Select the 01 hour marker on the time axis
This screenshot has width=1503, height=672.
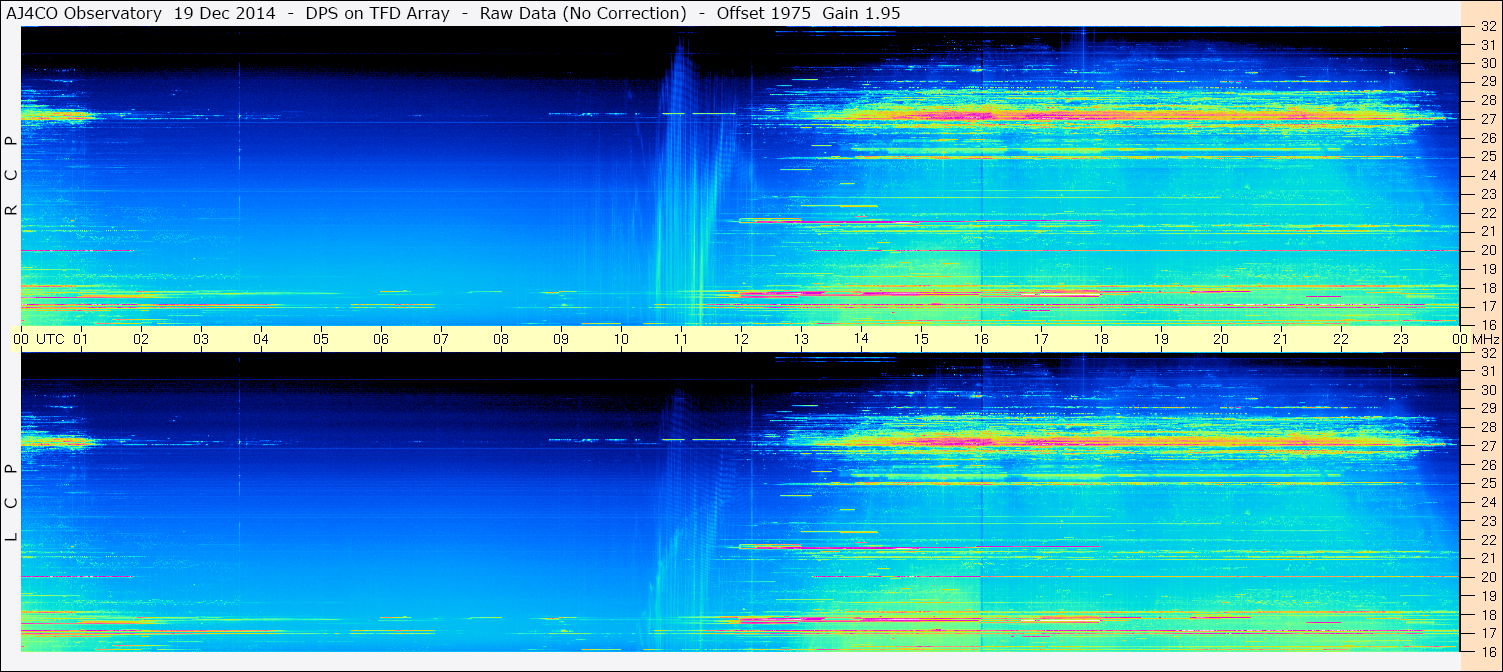click(81, 339)
